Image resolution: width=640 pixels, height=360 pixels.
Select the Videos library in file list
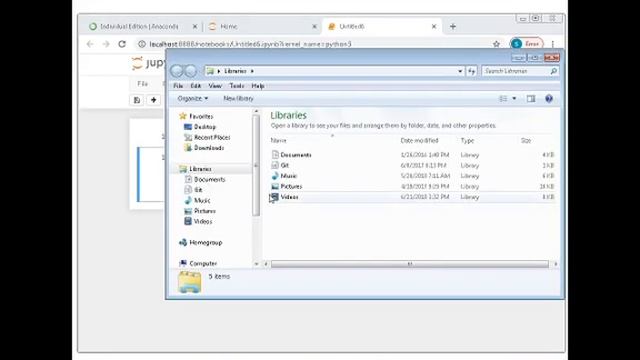point(289,197)
